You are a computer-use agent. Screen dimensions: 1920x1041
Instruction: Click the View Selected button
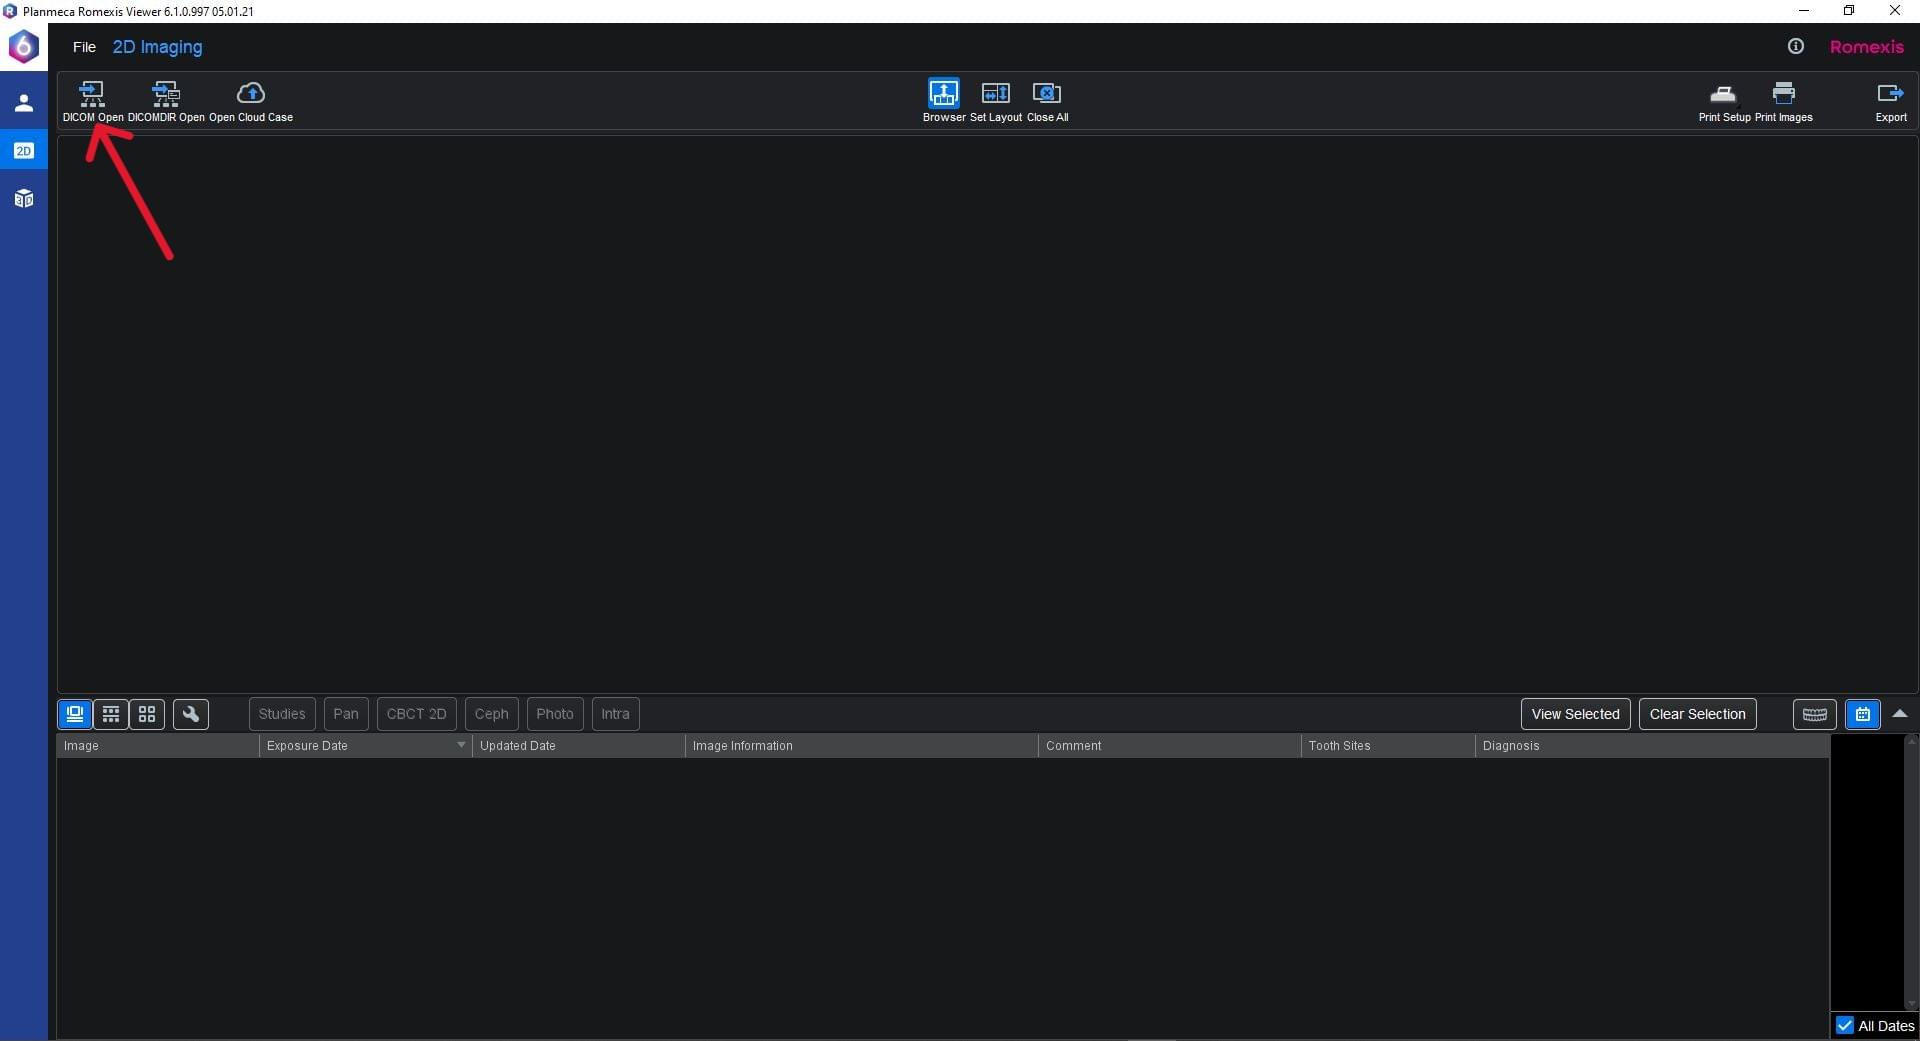[1575, 714]
